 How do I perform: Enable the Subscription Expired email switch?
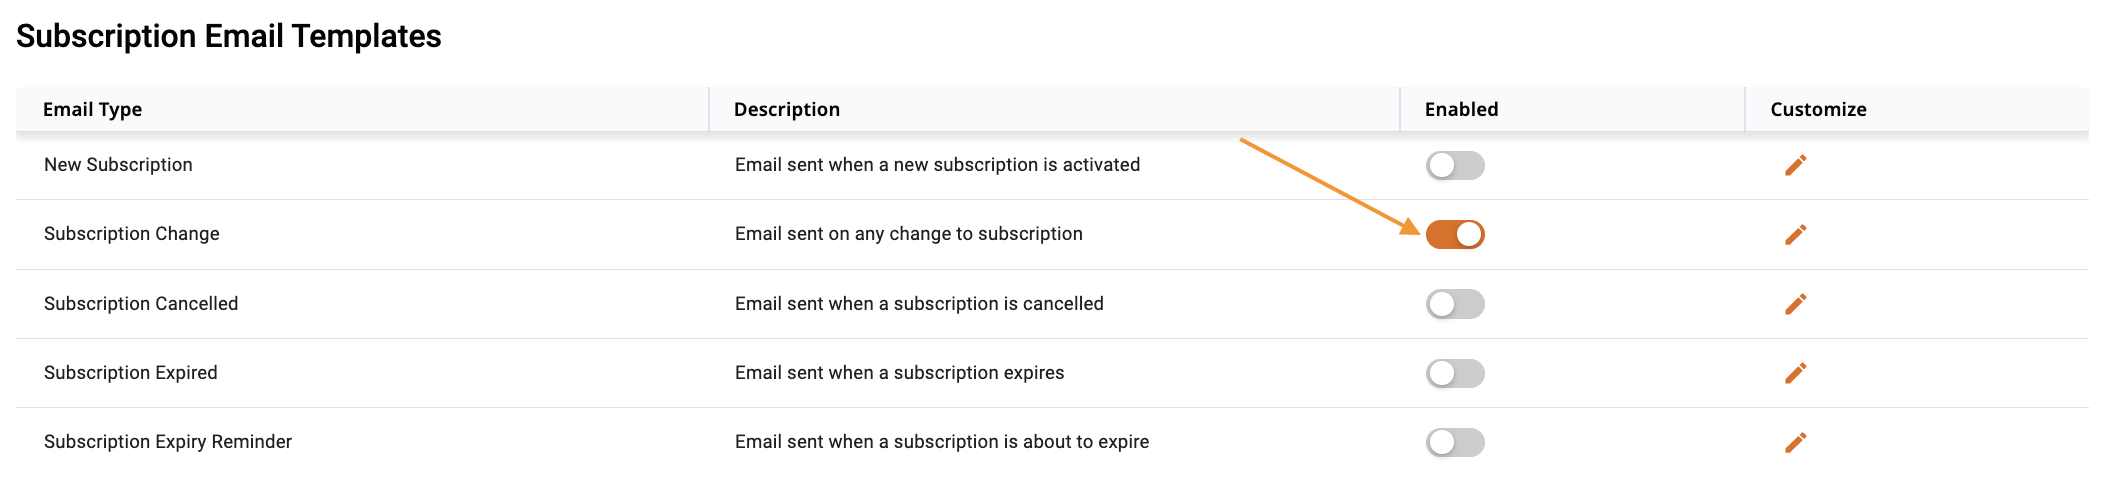(1455, 373)
